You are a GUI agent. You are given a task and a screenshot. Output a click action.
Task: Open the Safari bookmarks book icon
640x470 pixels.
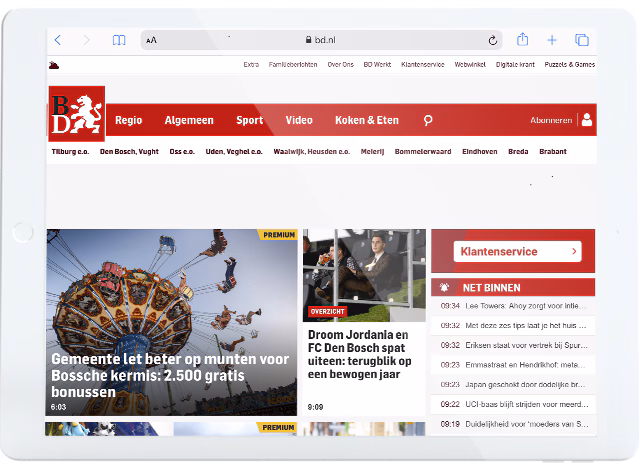[119, 40]
